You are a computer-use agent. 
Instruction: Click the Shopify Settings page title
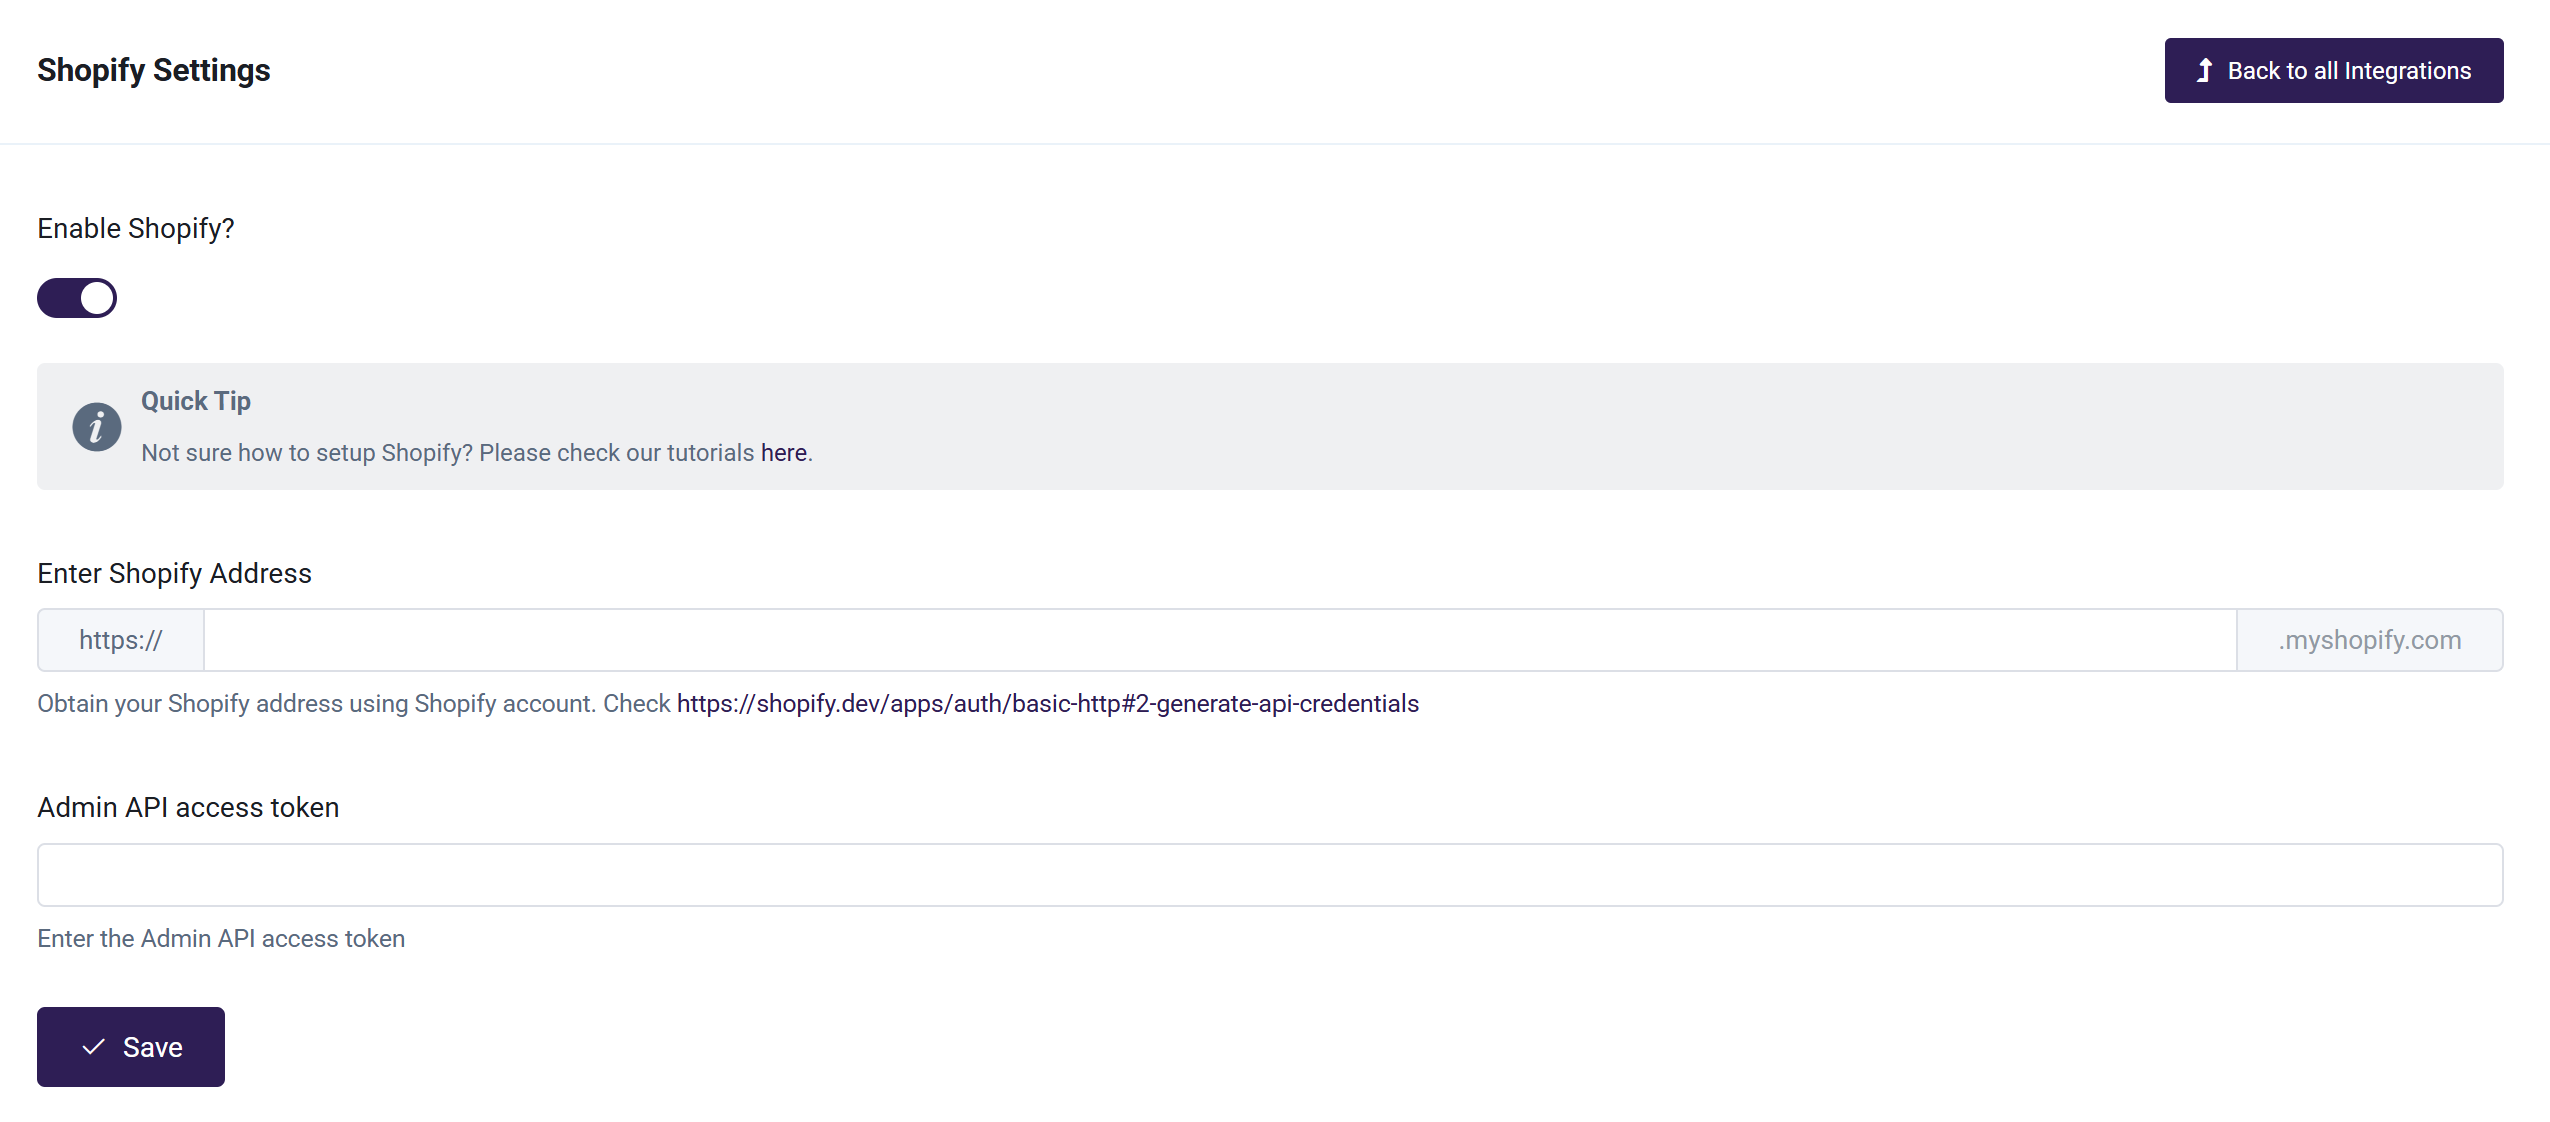click(154, 70)
